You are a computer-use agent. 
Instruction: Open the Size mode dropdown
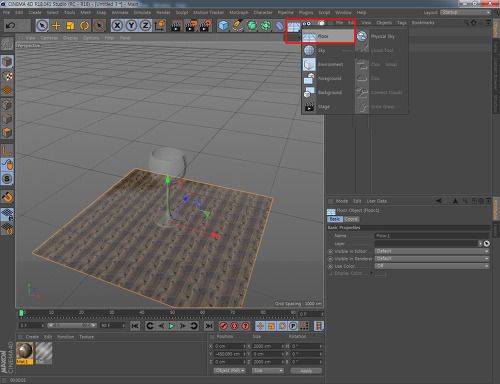(x=268, y=371)
